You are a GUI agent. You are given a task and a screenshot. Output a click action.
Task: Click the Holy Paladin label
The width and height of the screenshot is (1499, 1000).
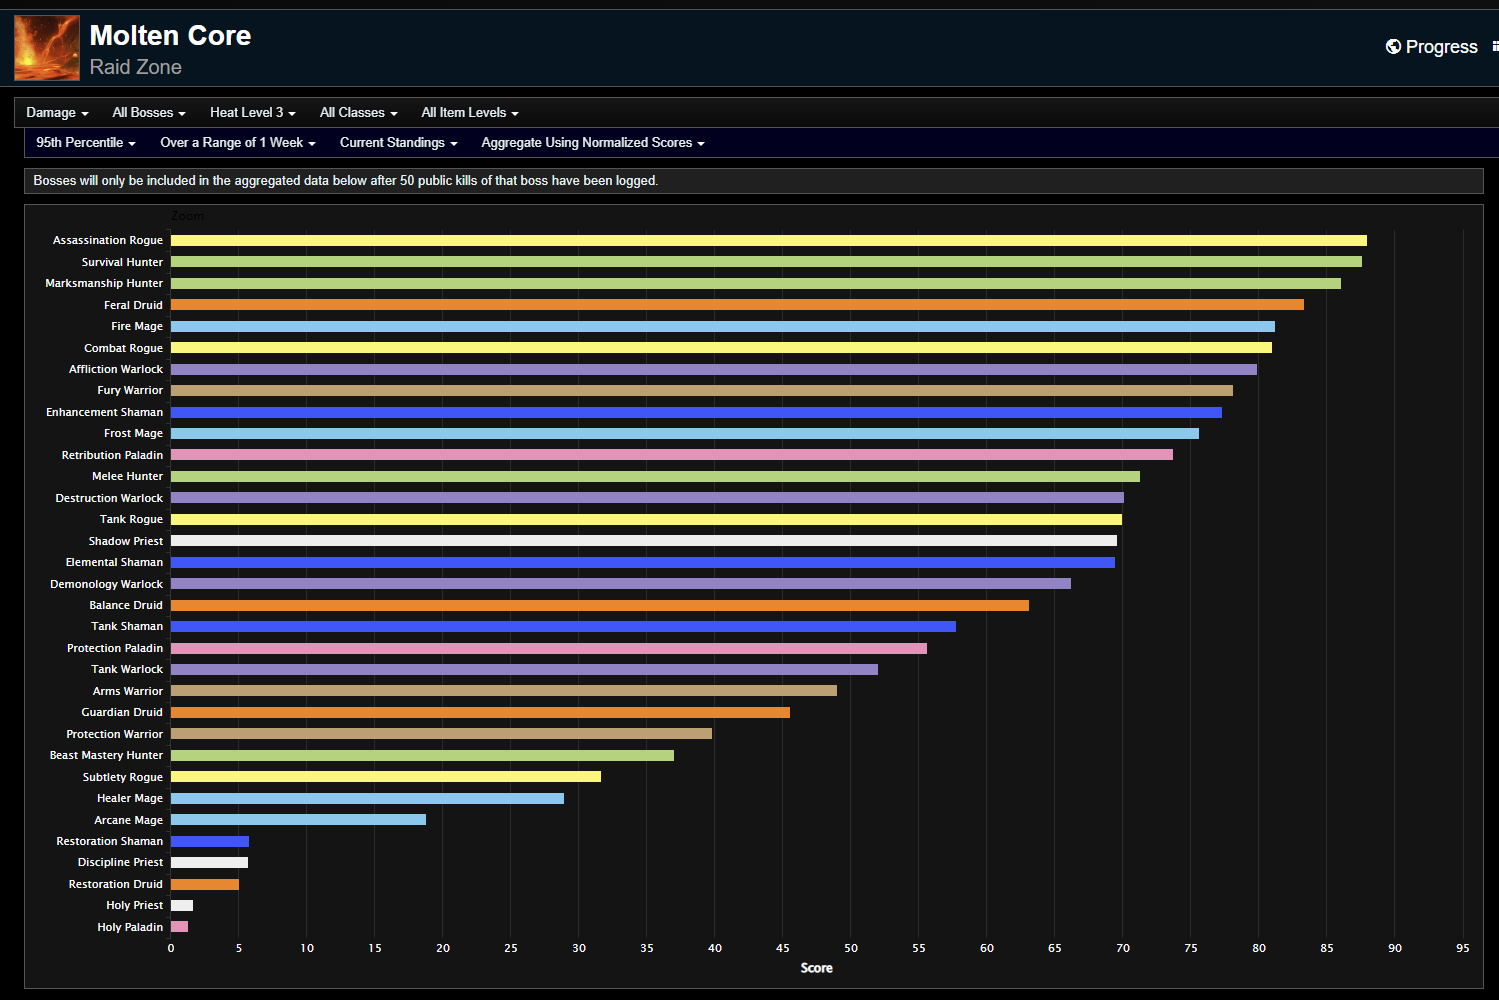129,927
